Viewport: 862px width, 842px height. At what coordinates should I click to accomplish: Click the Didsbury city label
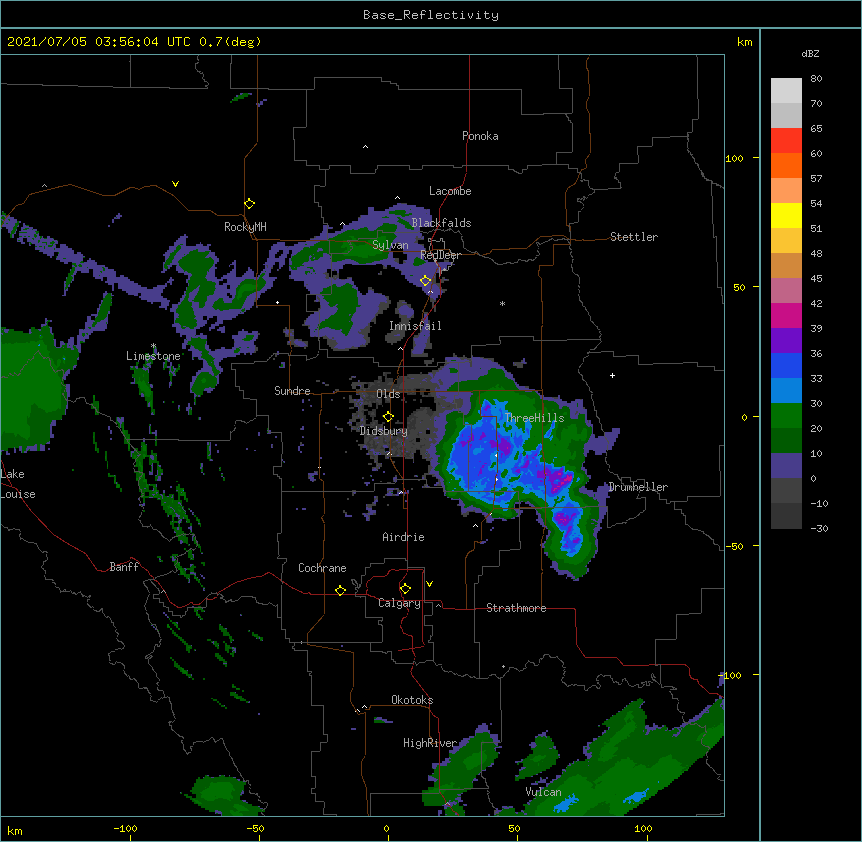click(384, 431)
